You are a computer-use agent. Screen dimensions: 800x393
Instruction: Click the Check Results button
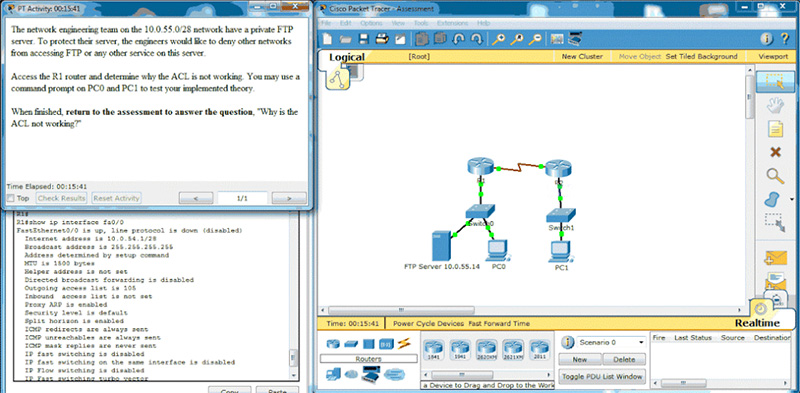62,198
